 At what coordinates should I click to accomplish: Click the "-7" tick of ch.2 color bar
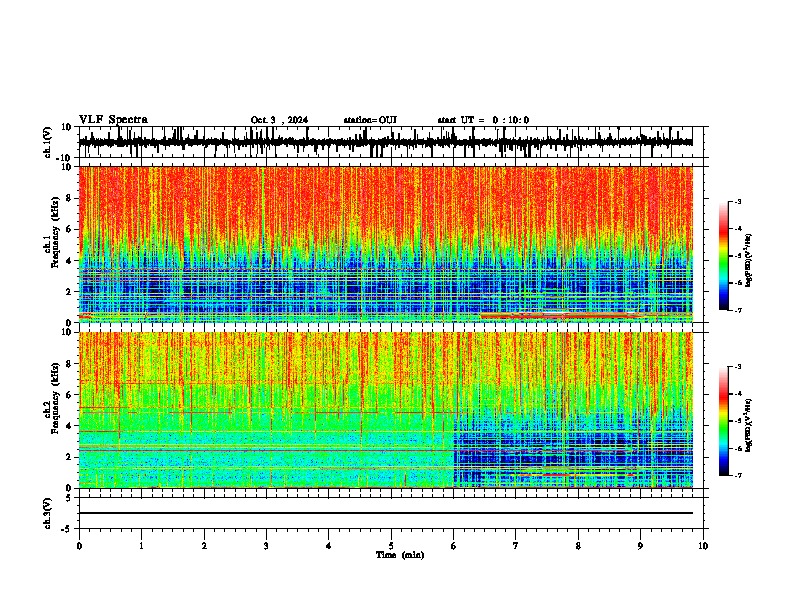pos(738,476)
